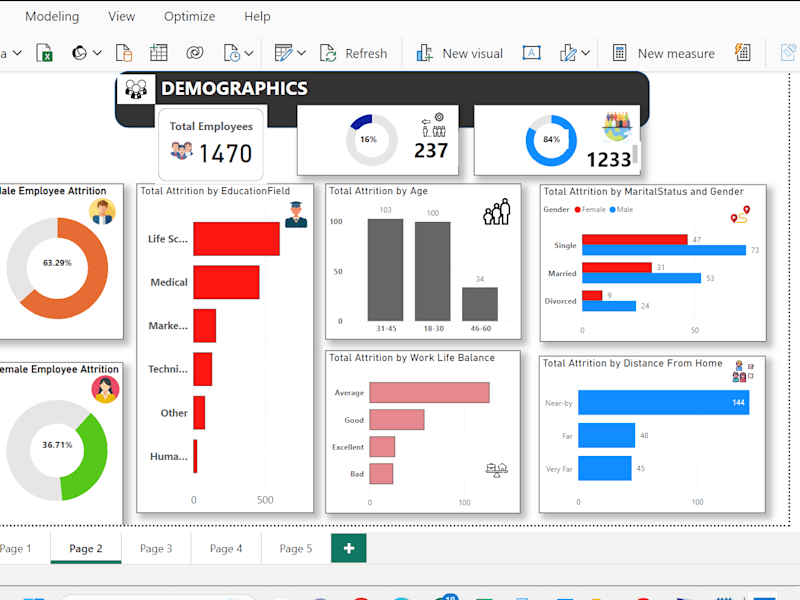Select the Marke... education bar
Image resolution: width=800 pixels, height=600 pixels.
tap(205, 326)
